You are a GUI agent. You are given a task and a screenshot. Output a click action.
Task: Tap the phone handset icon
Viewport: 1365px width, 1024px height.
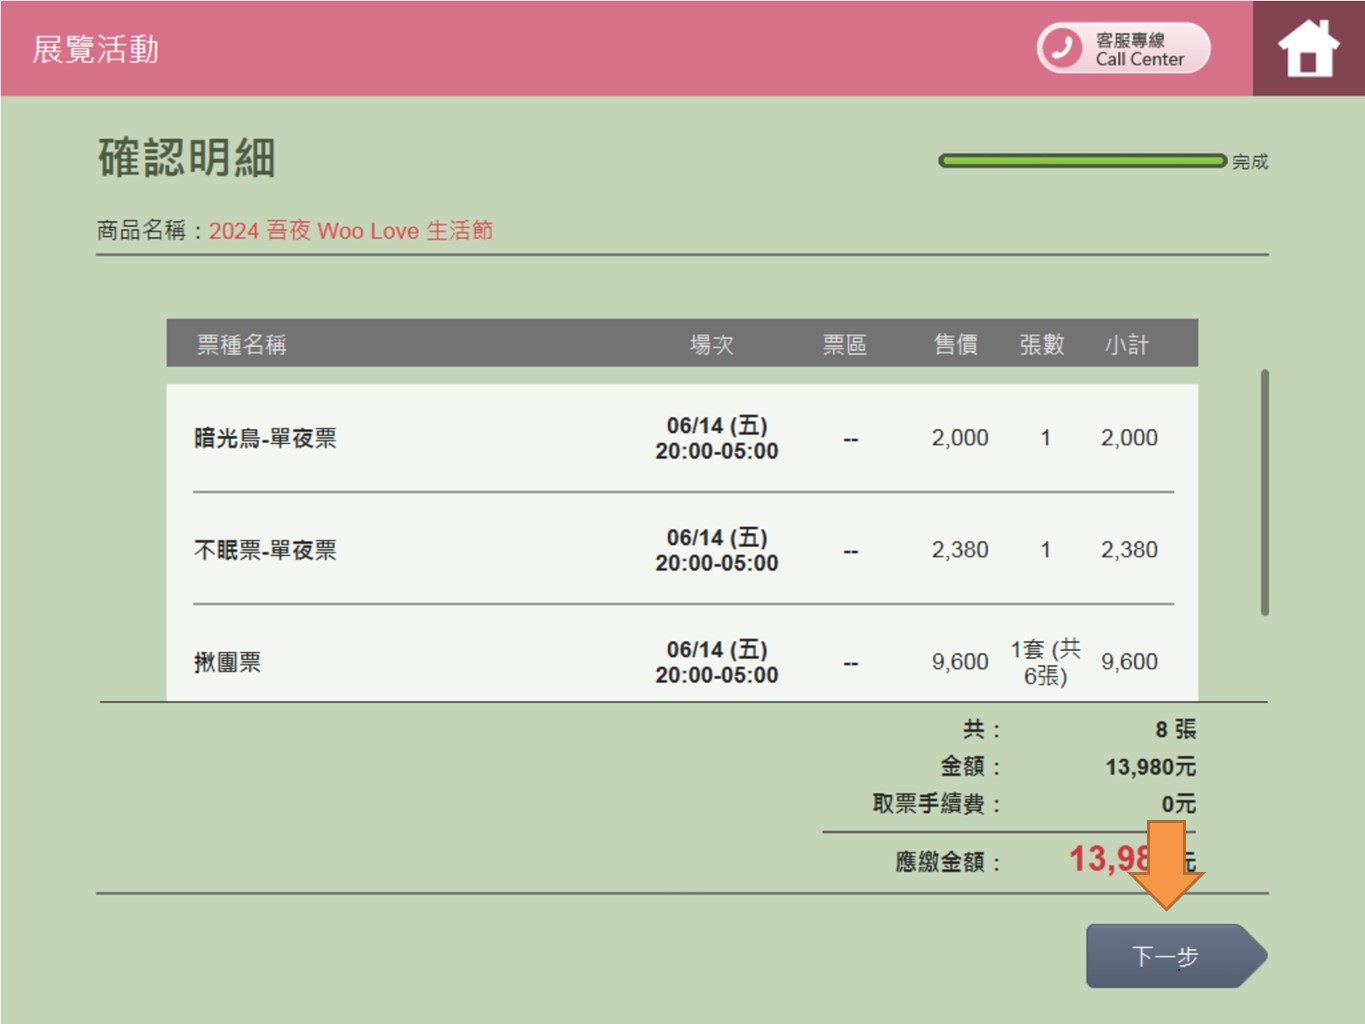pyautogui.click(x=1062, y=48)
